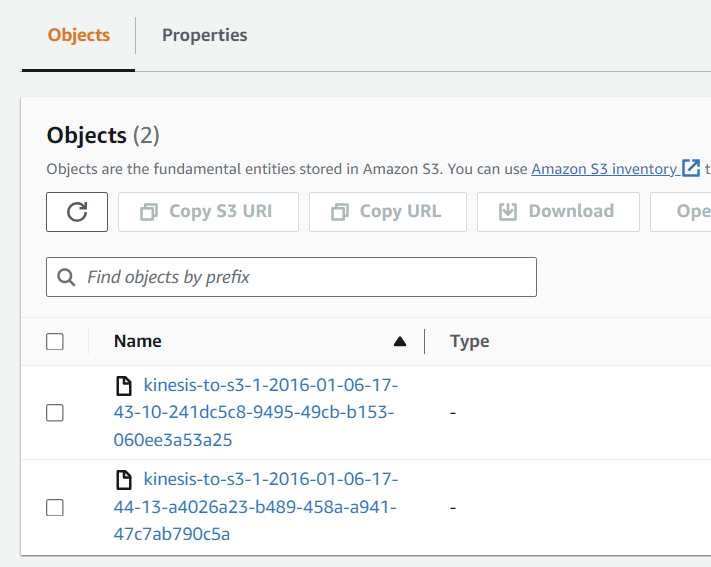The height and width of the screenshot is (567, 711).
Task: Check the box for object ending 47c7ab790c5a
Action: 55,508
